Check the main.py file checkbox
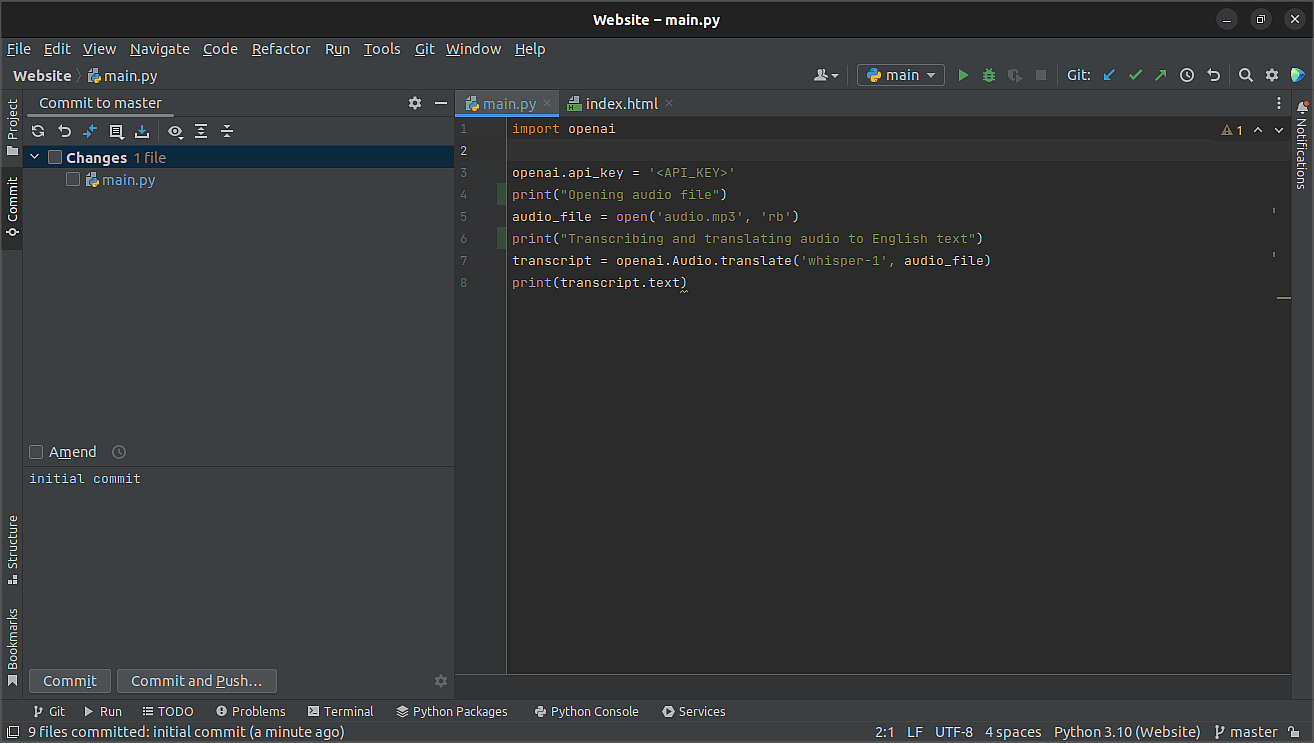1314x743 pixels. [73, 180]
